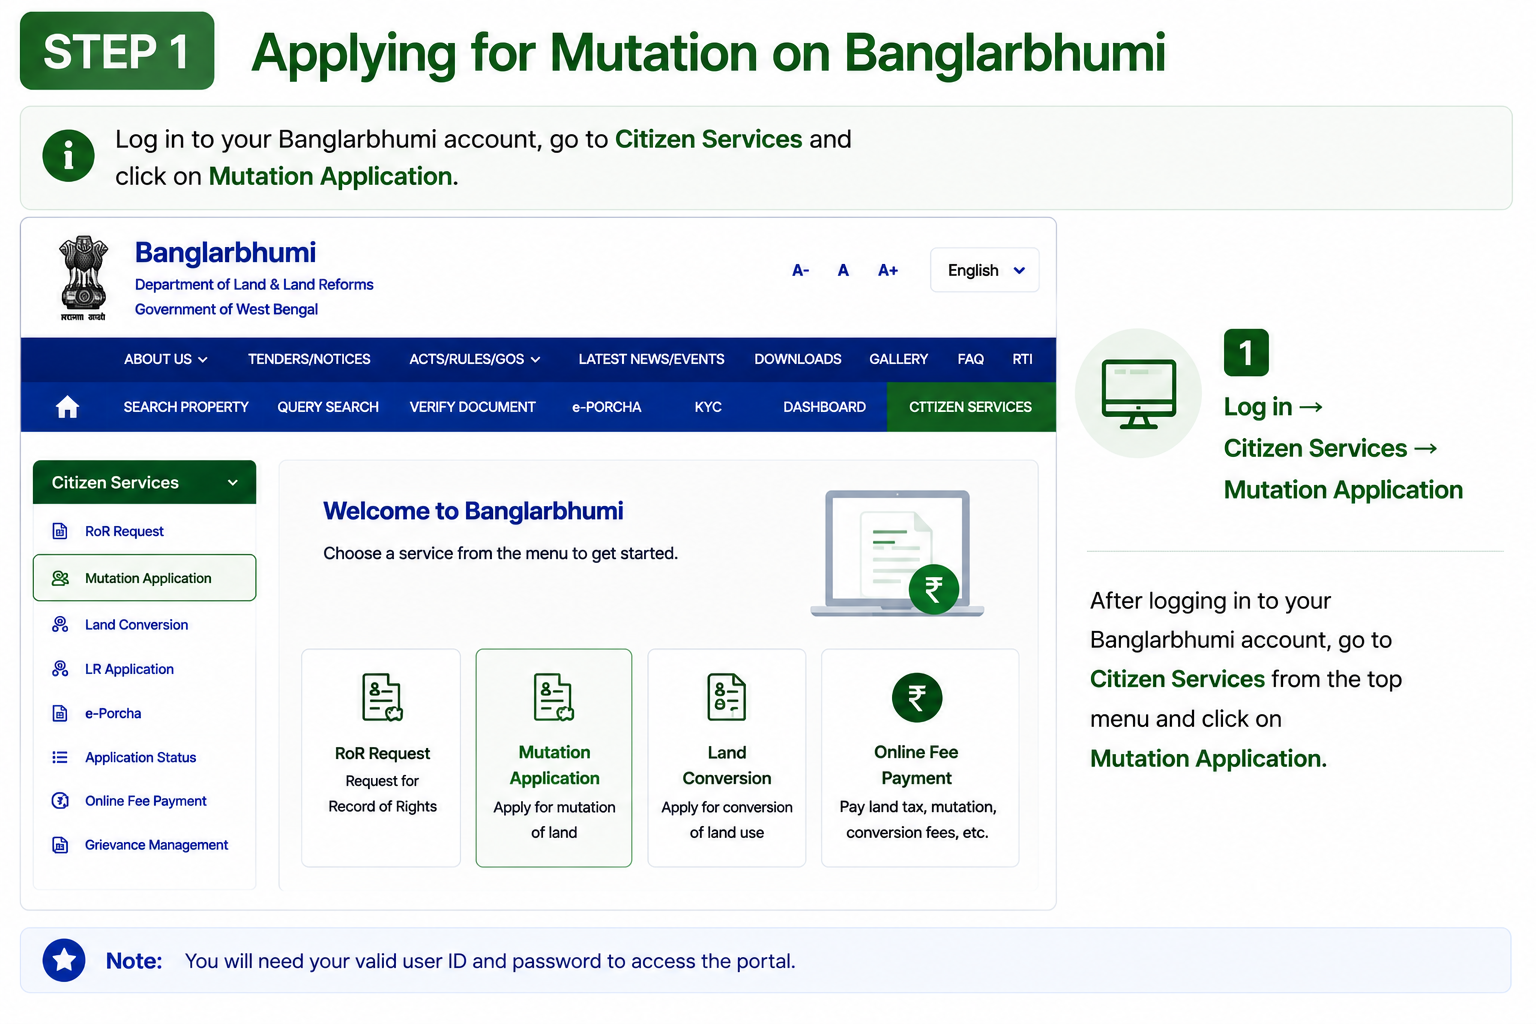Click the computer monitor icon on right
The height and width of the screenshot is (1024, 1536).
(1138, 393)
